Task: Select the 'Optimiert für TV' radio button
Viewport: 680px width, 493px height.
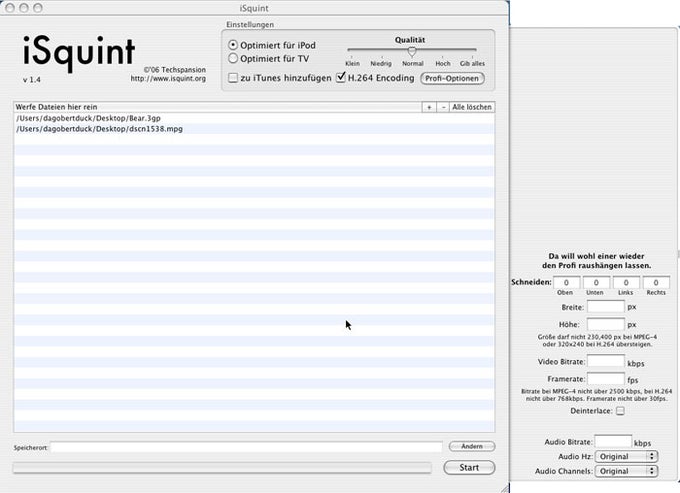Action: [x=233, y=58]
